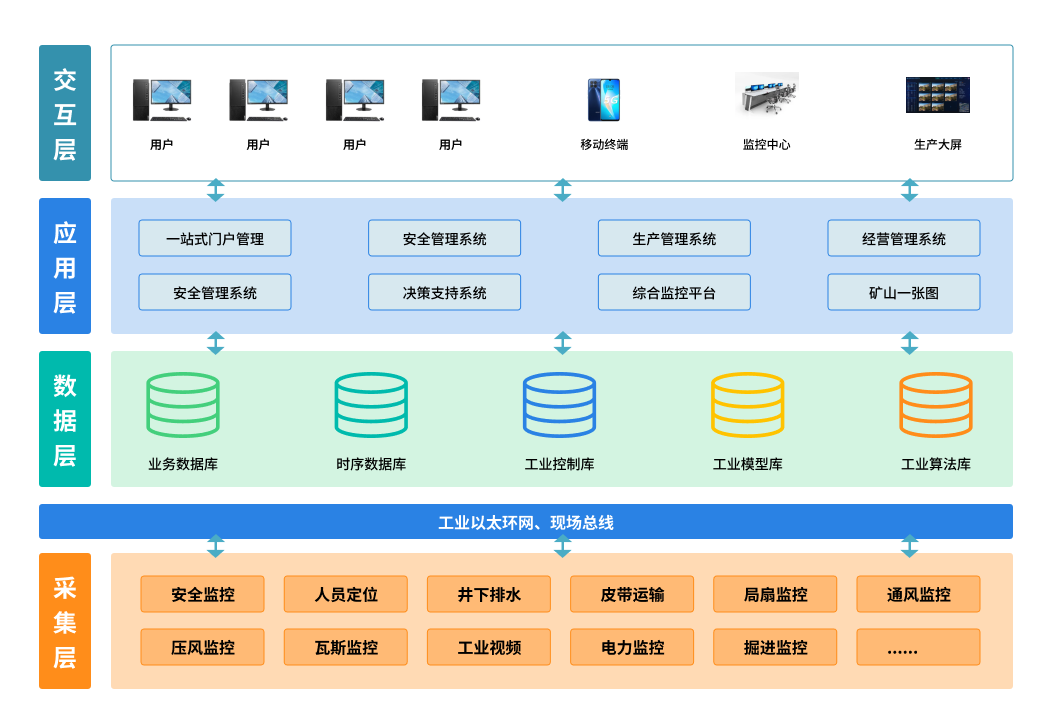
Task: Select the 瓦斯监控 block
Action: 346,647
